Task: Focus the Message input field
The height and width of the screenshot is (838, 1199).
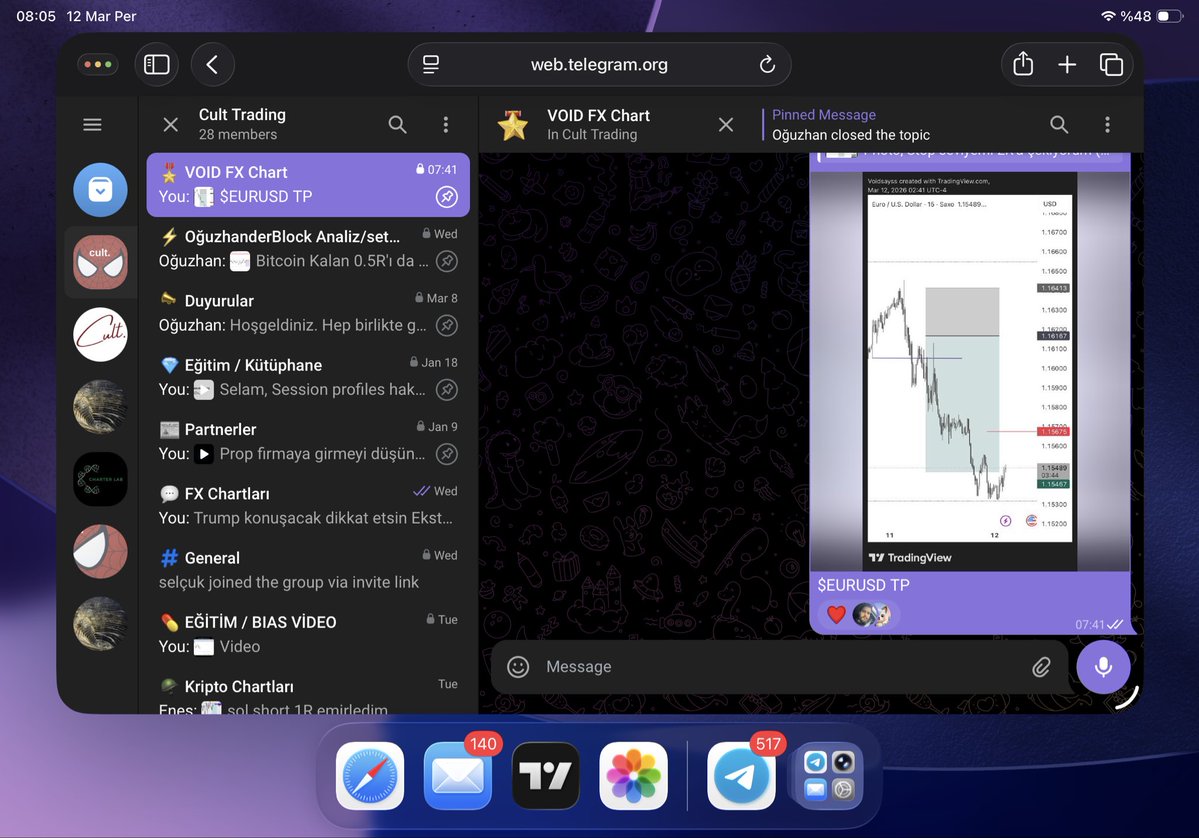Action: [x=780, y=667]
